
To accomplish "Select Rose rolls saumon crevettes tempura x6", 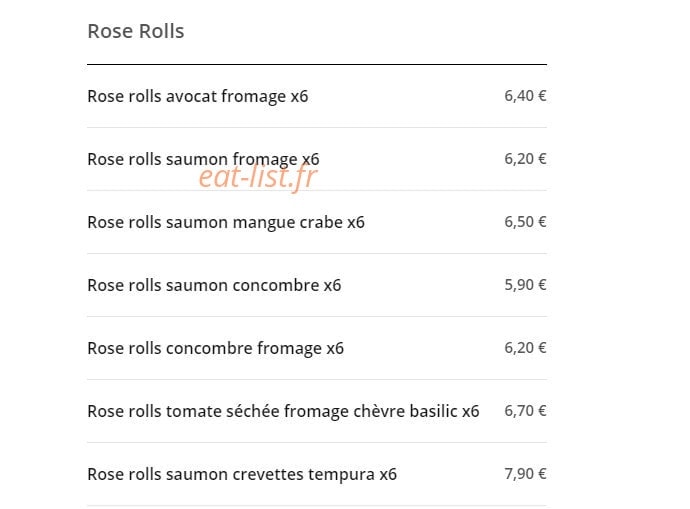I will coord(242,474).
